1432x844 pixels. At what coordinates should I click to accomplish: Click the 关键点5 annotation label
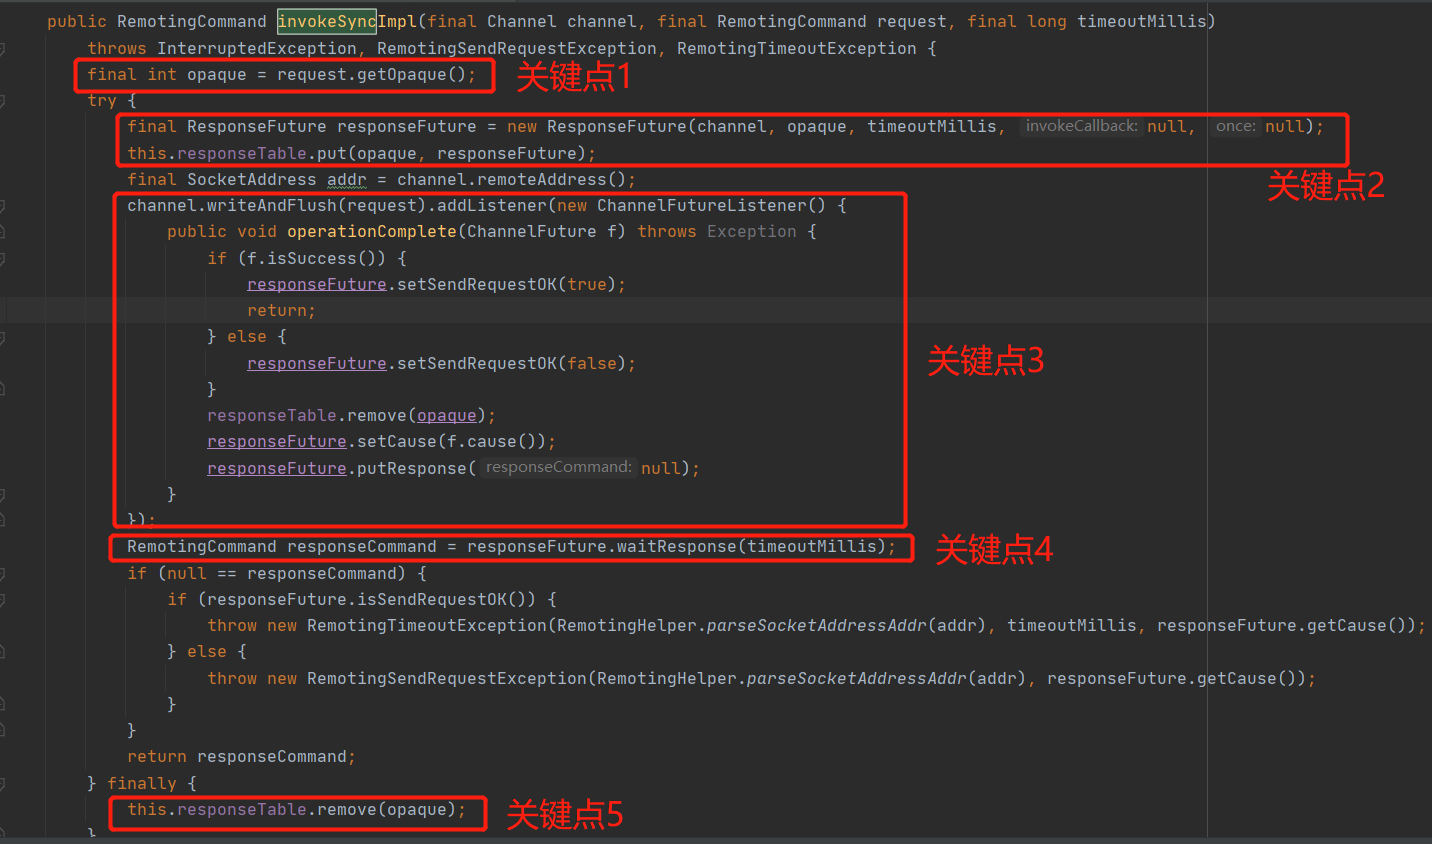tap(564, 814)
